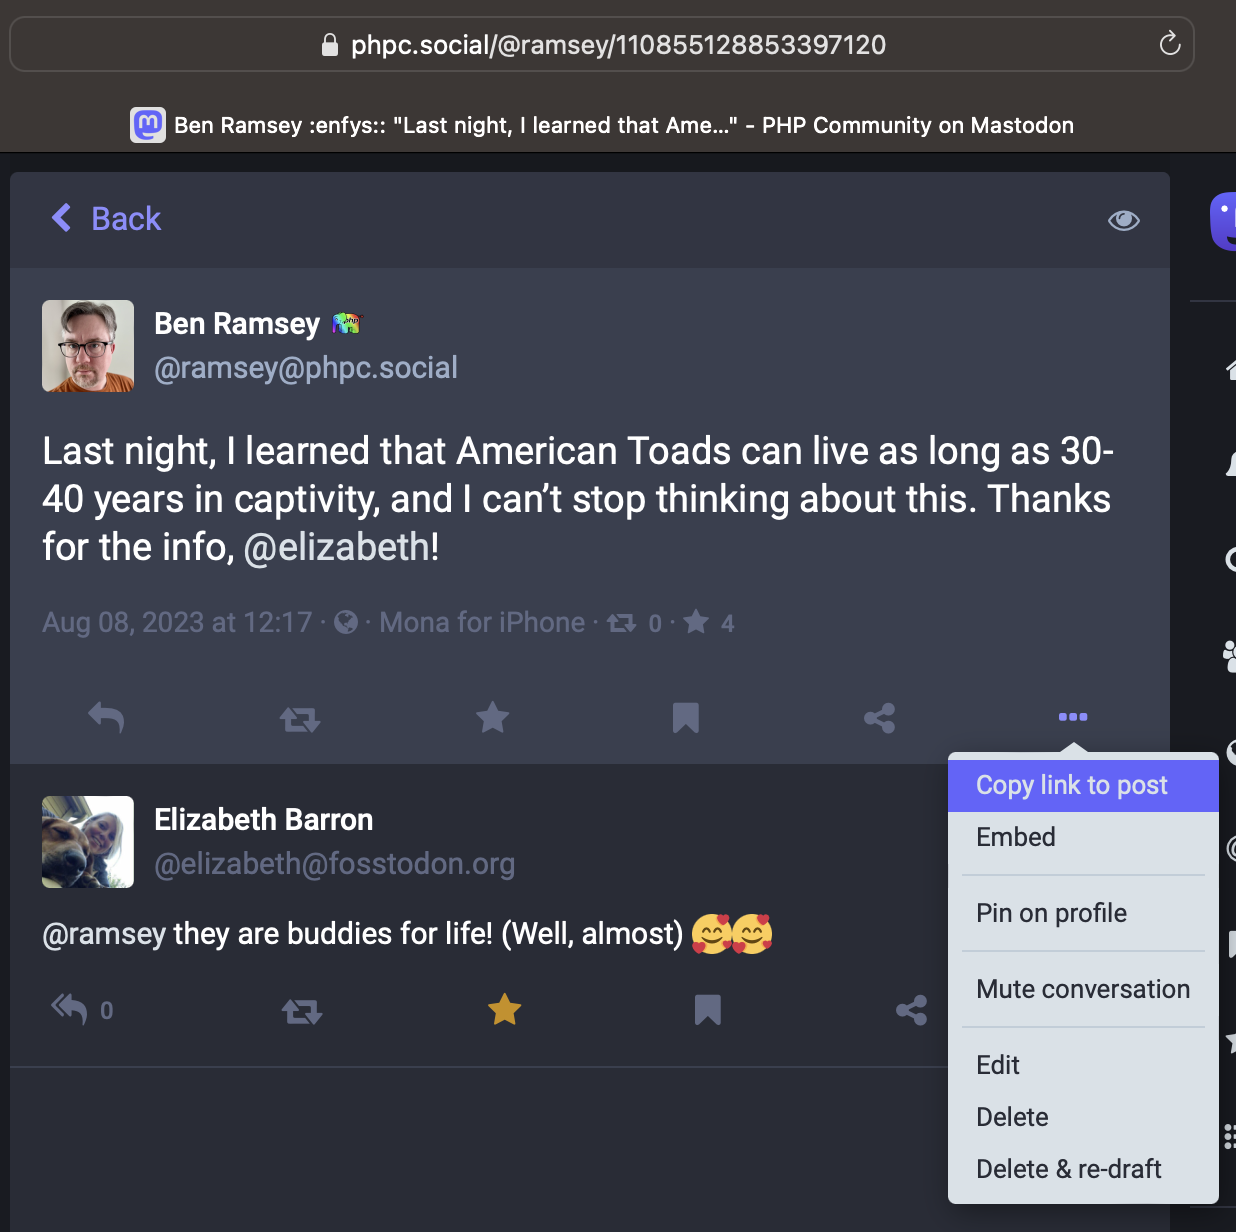
Task: Unfavorite Elizabeth Barron's starred reply
Action: [504, 1010]
